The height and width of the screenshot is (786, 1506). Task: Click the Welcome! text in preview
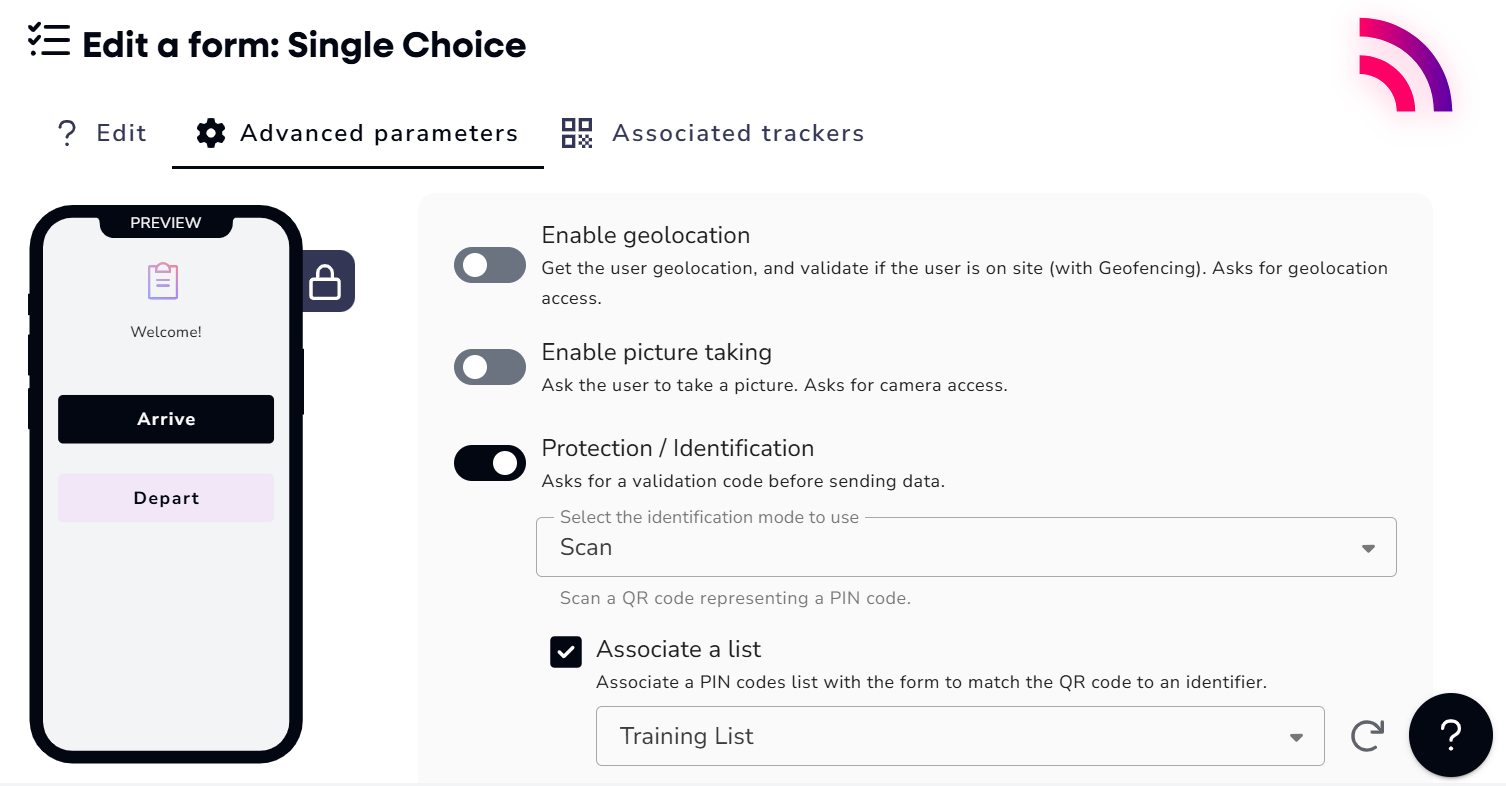(166, 332)
